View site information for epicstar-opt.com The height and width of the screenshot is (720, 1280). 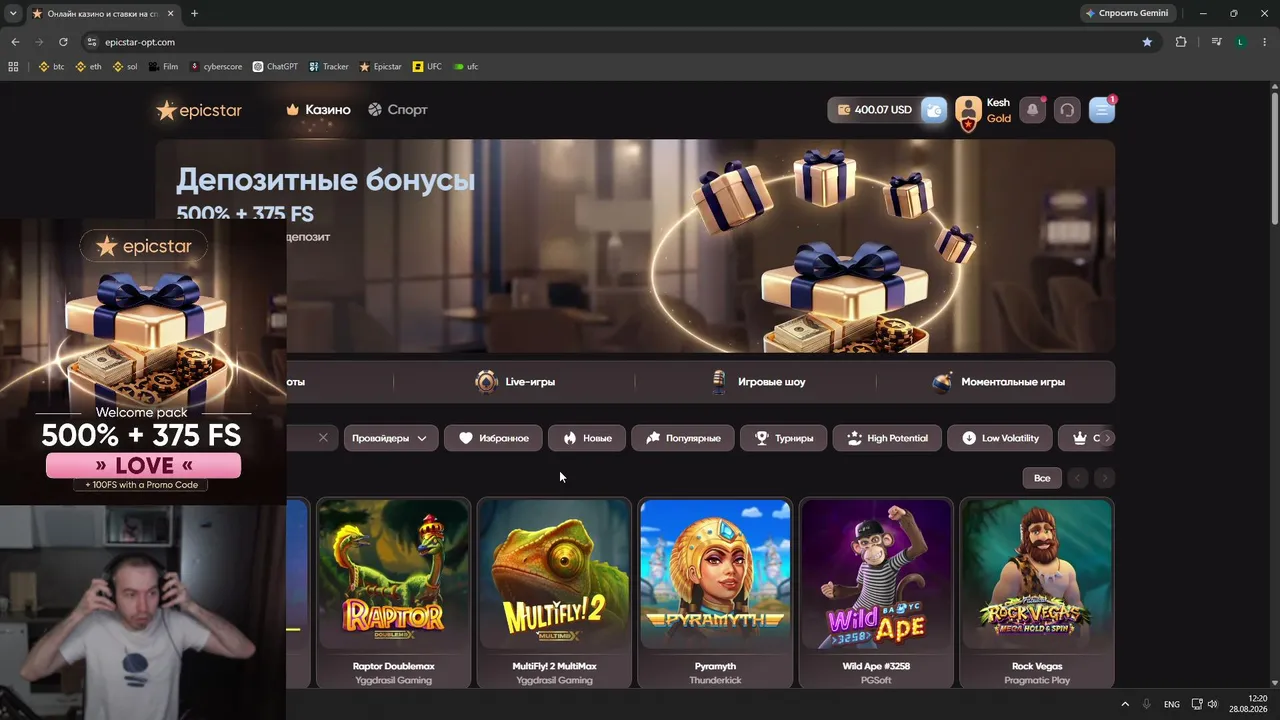92,42
